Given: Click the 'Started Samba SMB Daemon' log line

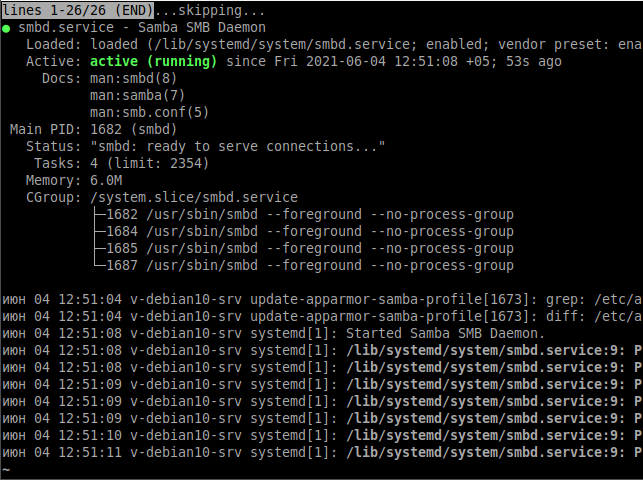Looking at the screenshot, I should pos(273,334).
